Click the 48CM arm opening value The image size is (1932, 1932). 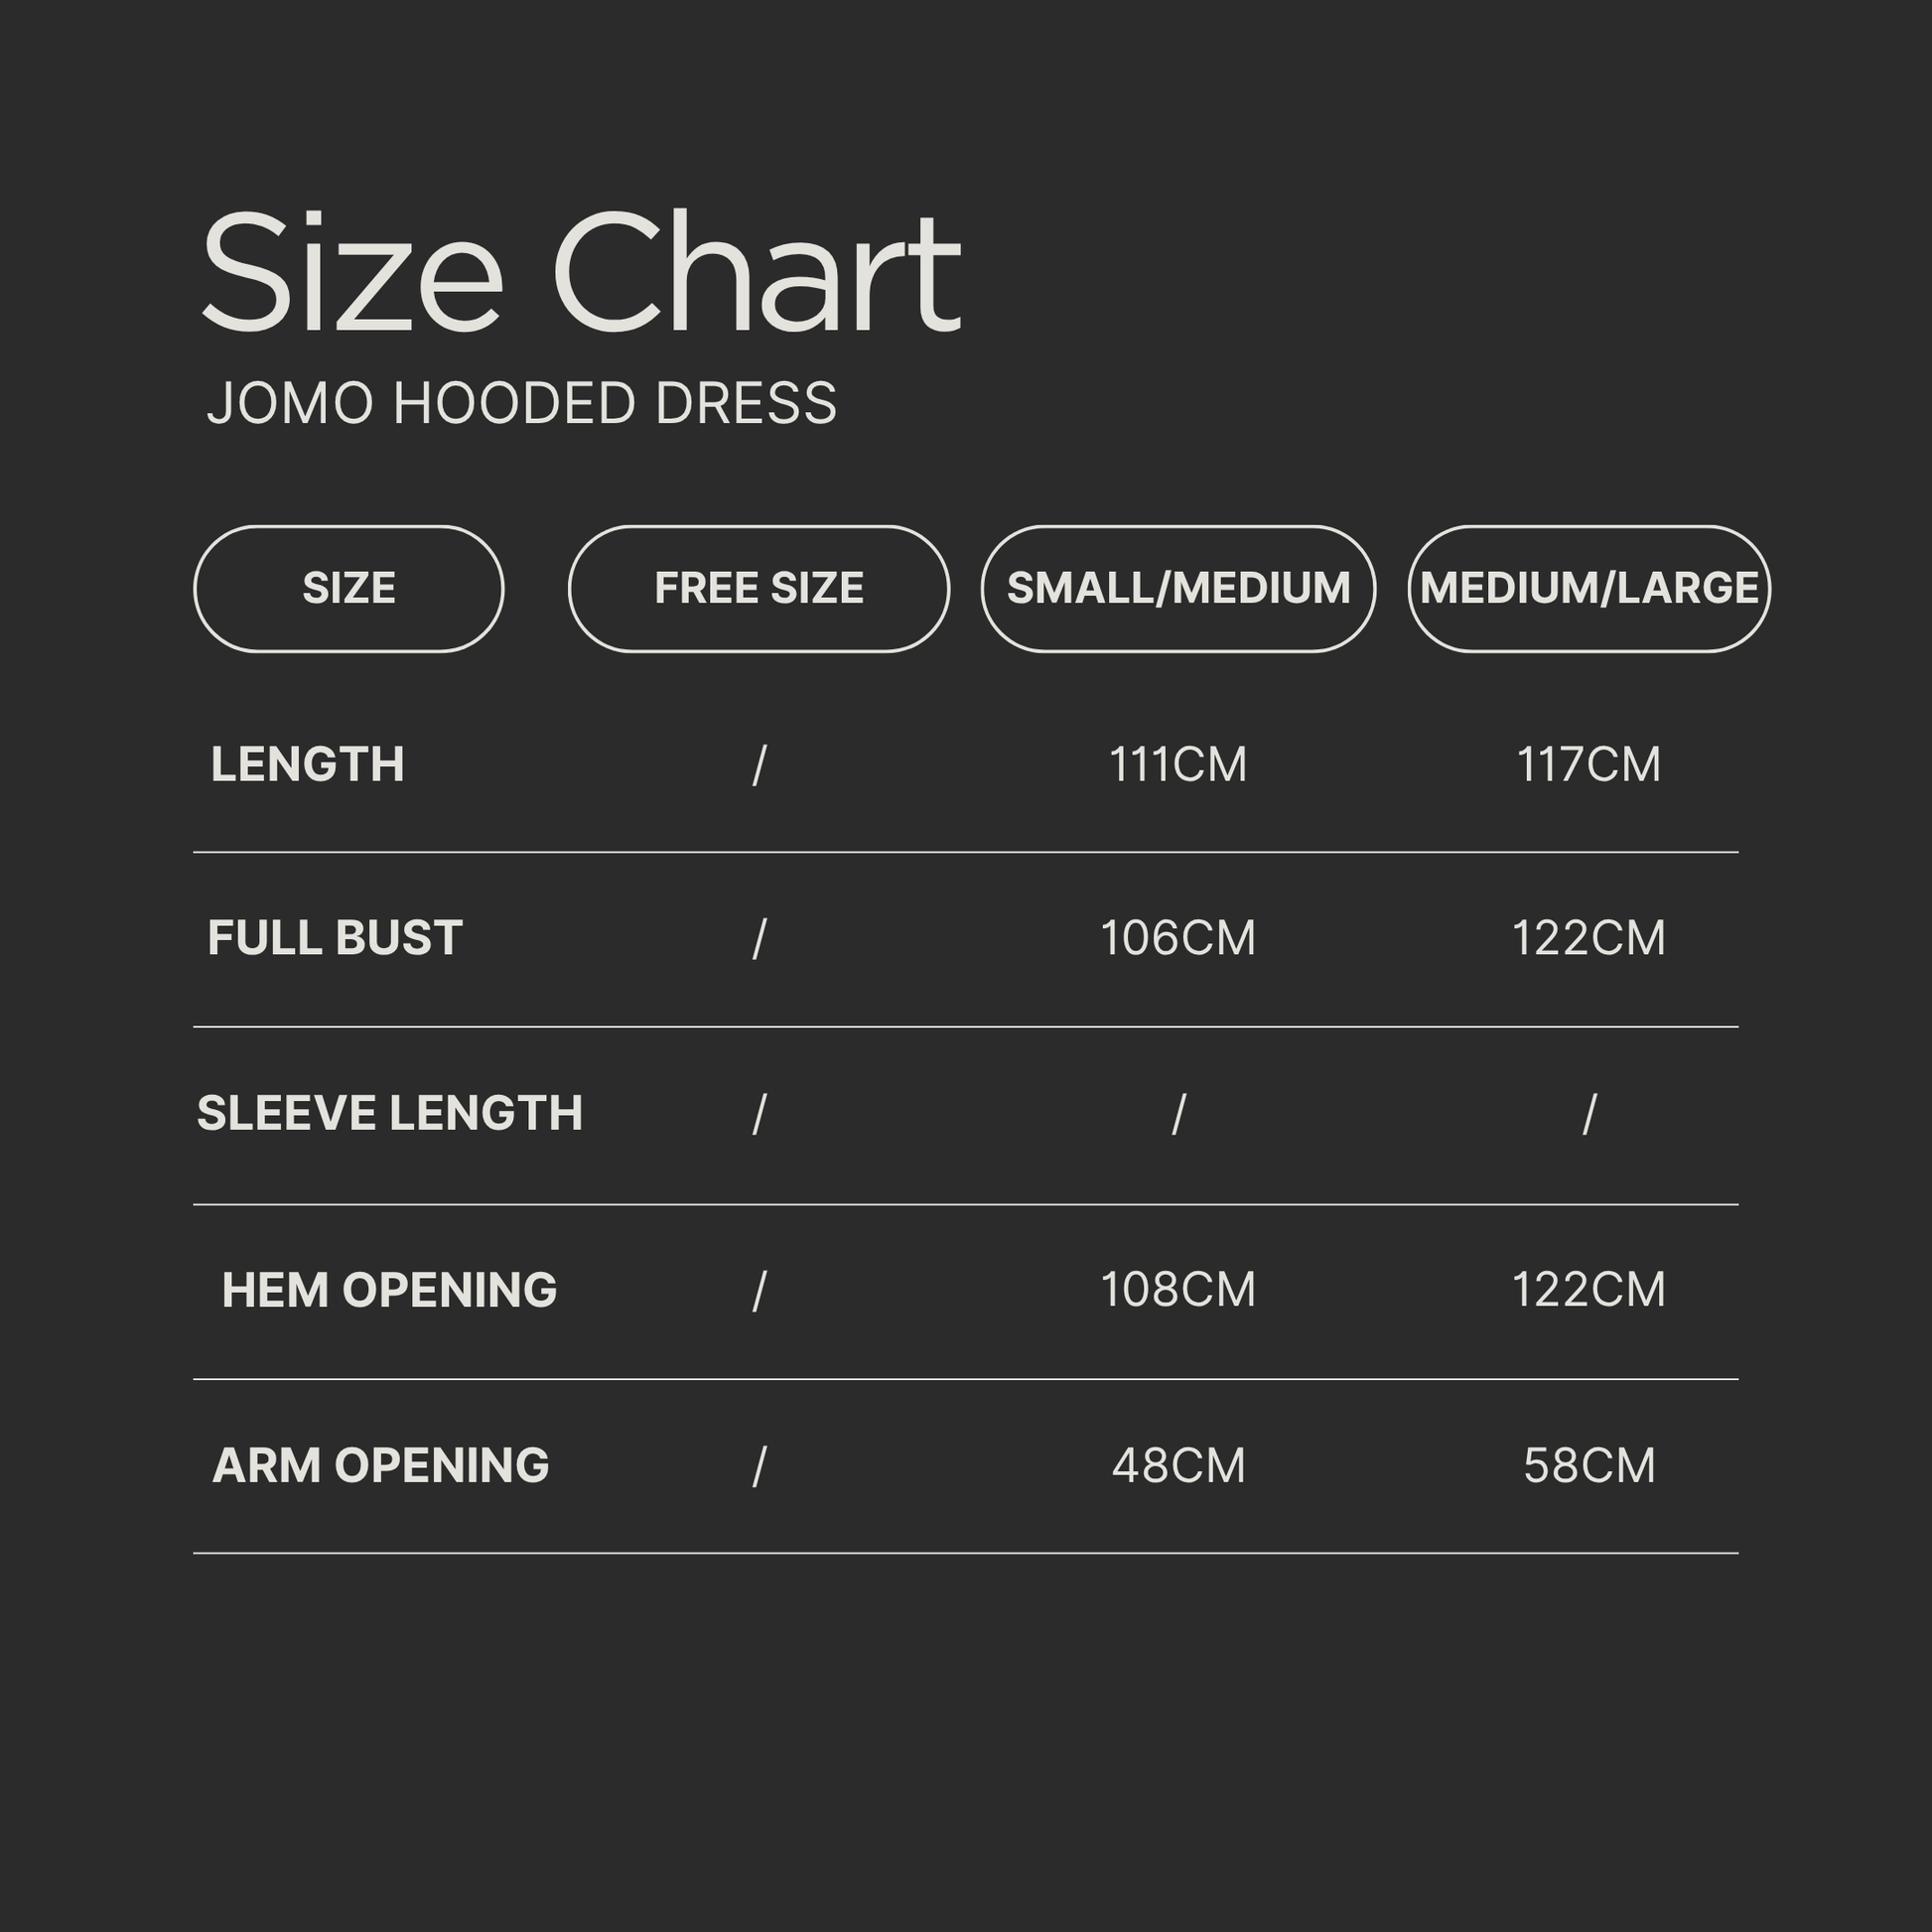click(1178, 1466)
